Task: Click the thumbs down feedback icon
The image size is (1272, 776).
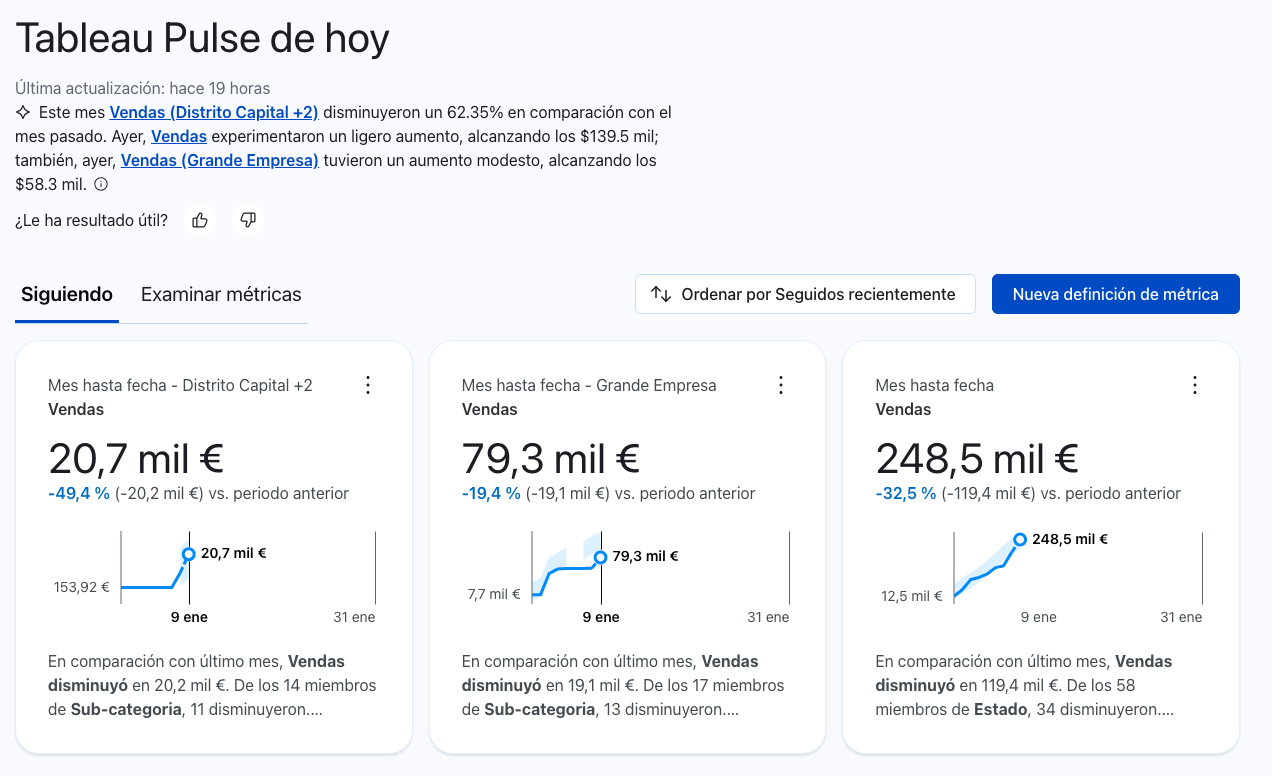Action: (x=248, y=220)
